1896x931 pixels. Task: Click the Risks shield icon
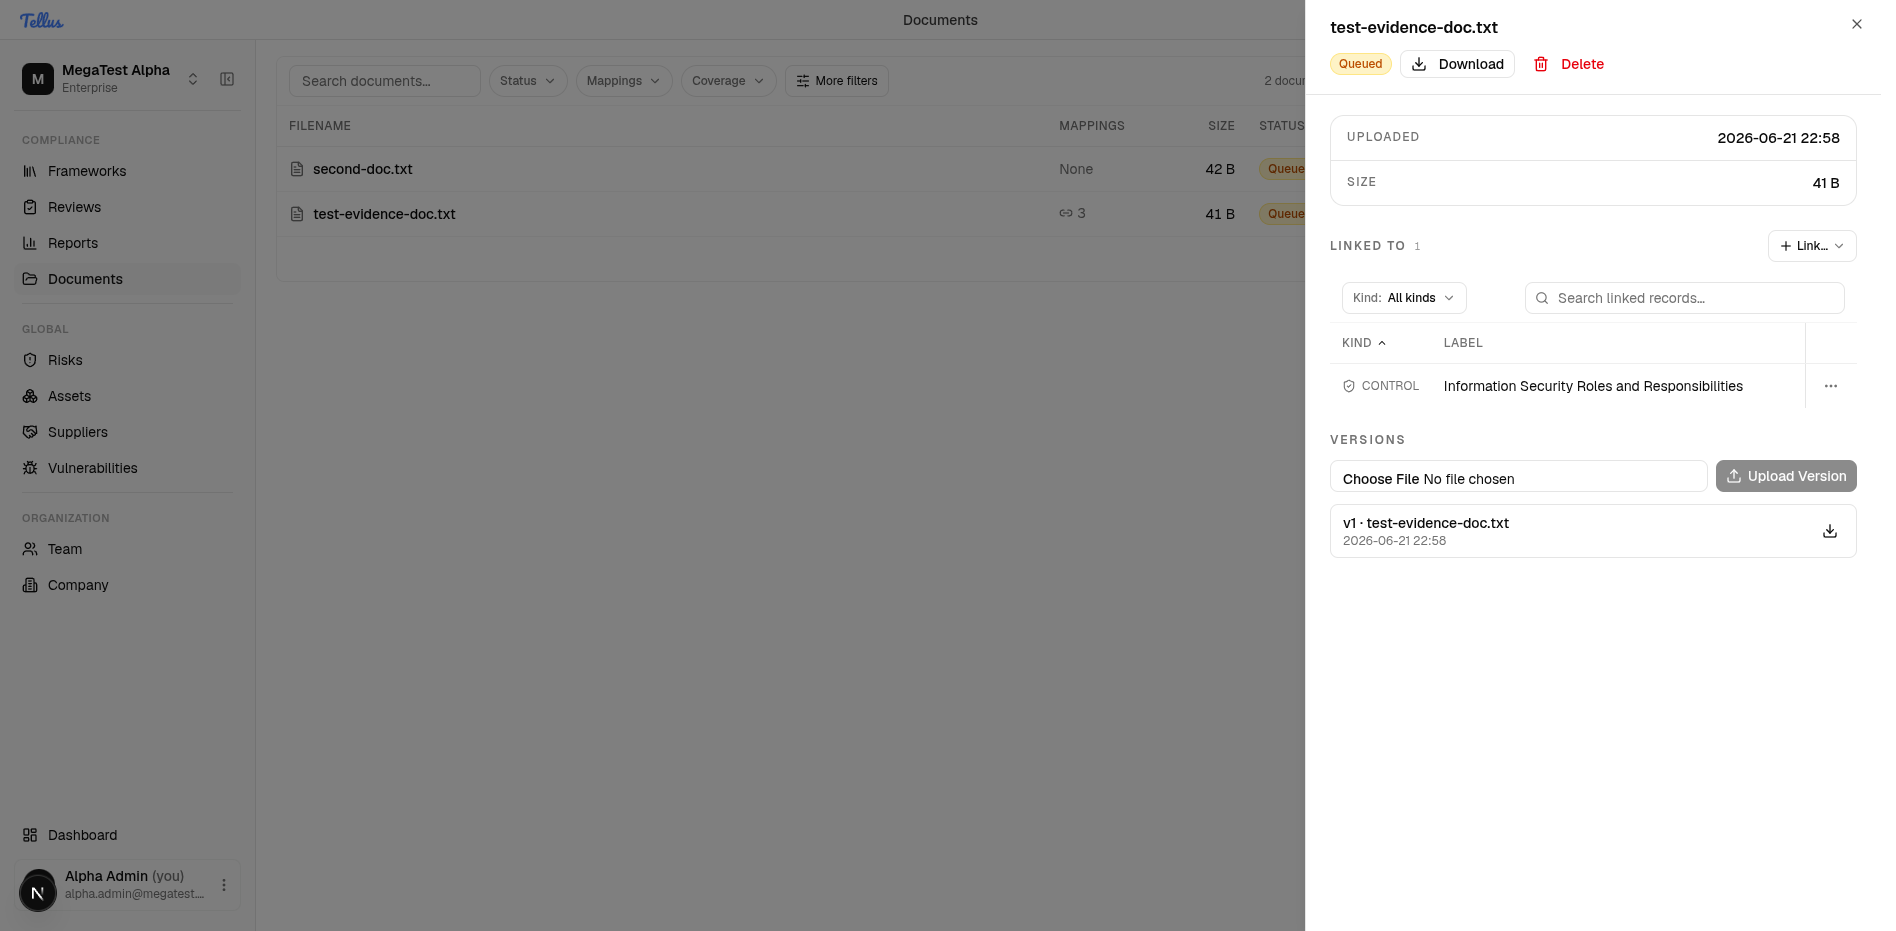click(30, 360)
